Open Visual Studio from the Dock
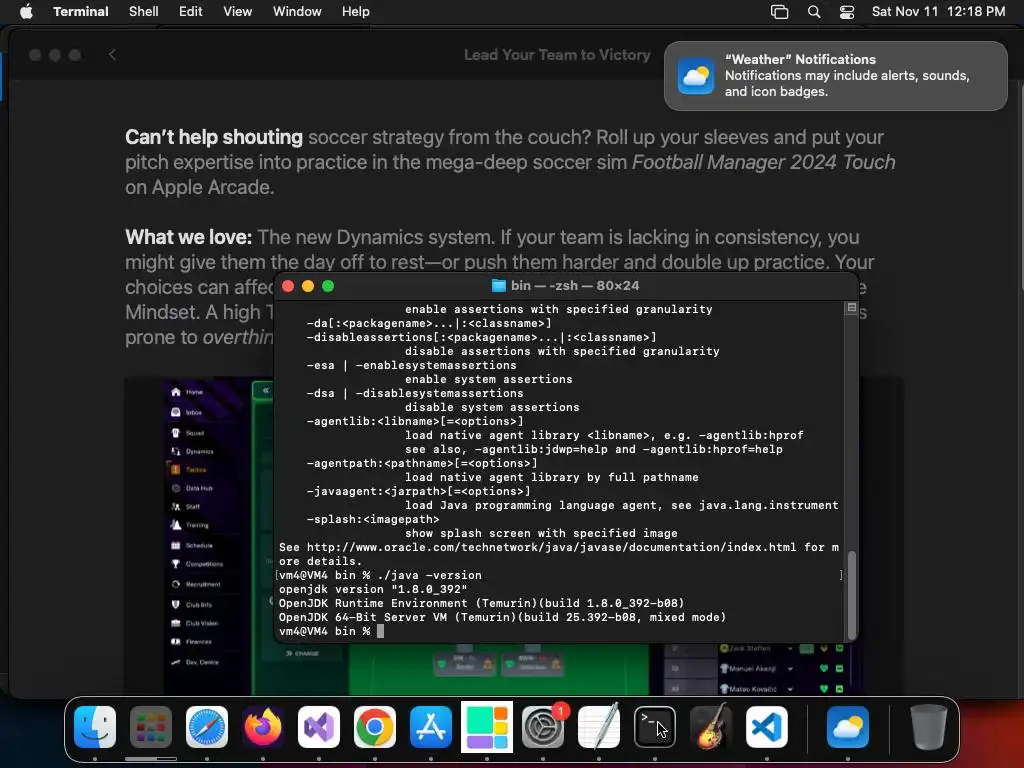 (319, 727)
